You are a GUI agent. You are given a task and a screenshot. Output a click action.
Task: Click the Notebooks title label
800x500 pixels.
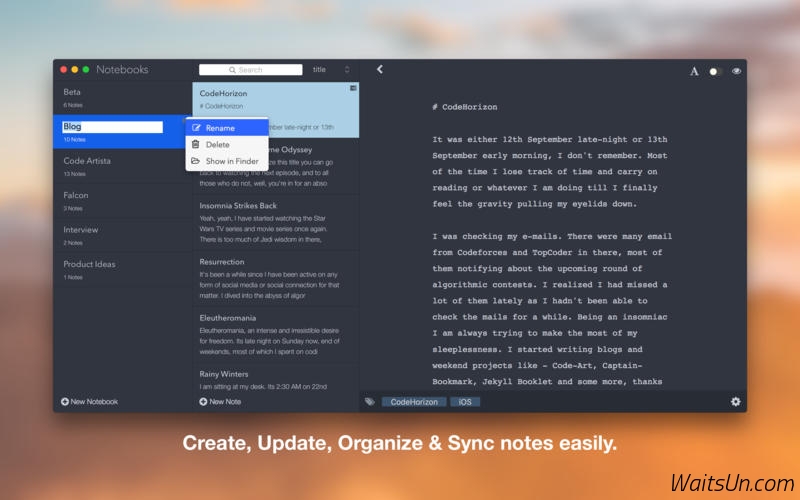122,69
